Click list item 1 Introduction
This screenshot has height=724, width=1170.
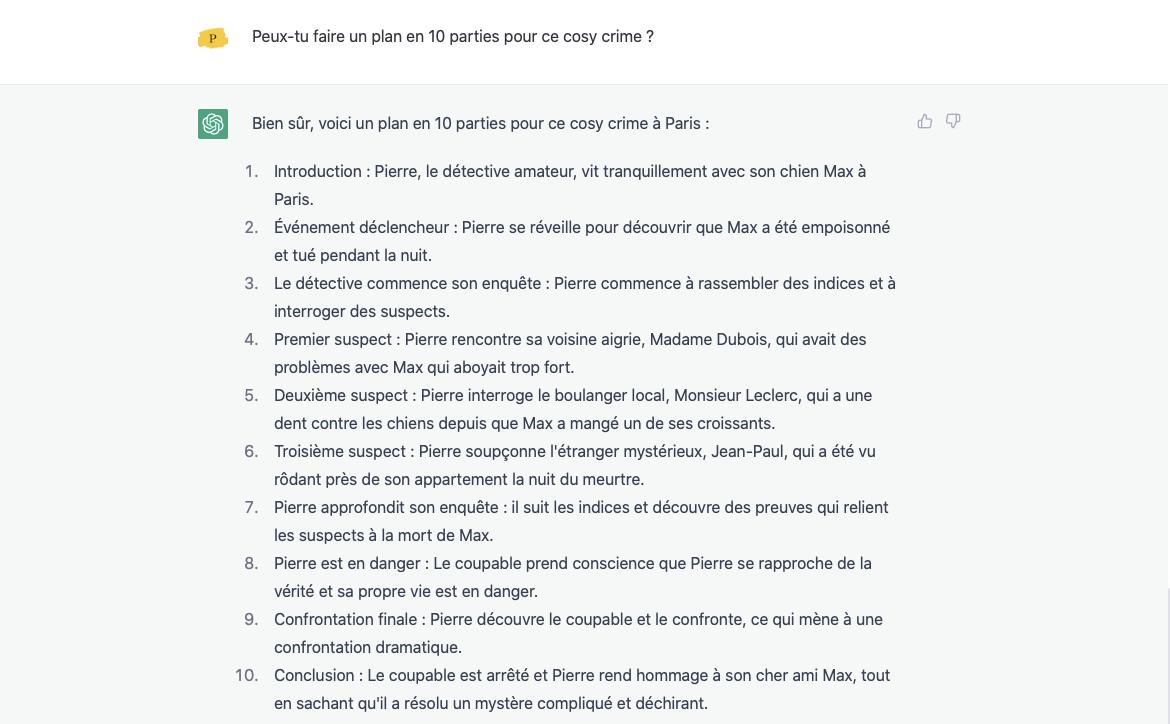pos(570,185)
